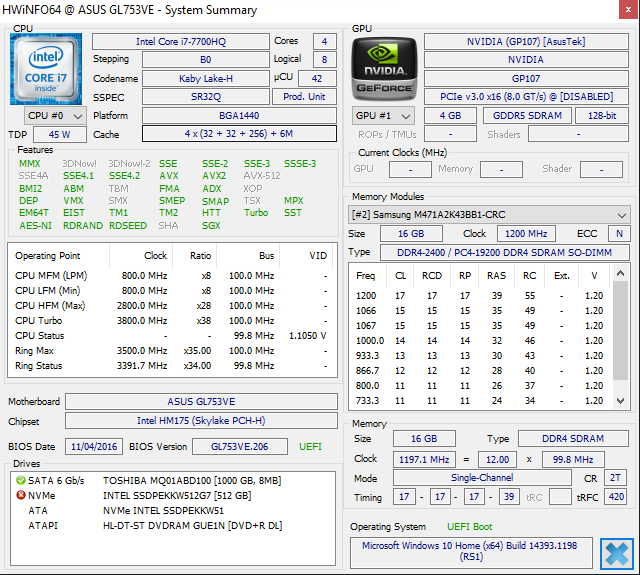The height and width of the screenshot is (575, 640).
Task: Click the ASUS GL753VE motherboard field
Action: click(x=201, y=402)
